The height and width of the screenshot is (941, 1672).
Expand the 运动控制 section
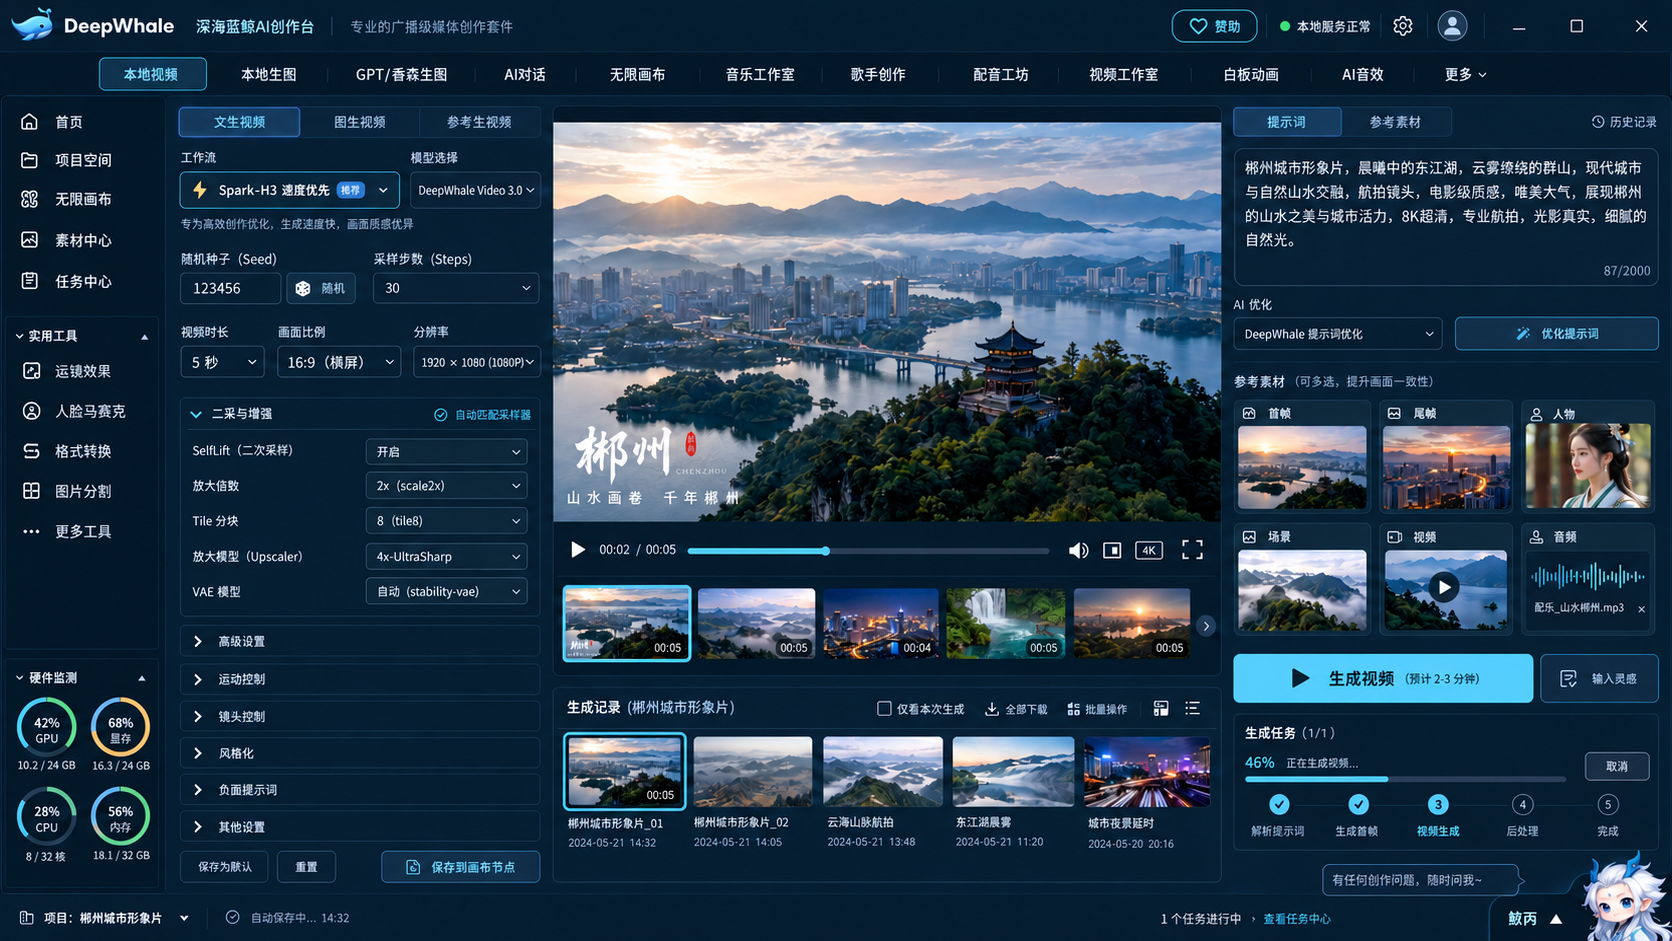pos(360,679)
